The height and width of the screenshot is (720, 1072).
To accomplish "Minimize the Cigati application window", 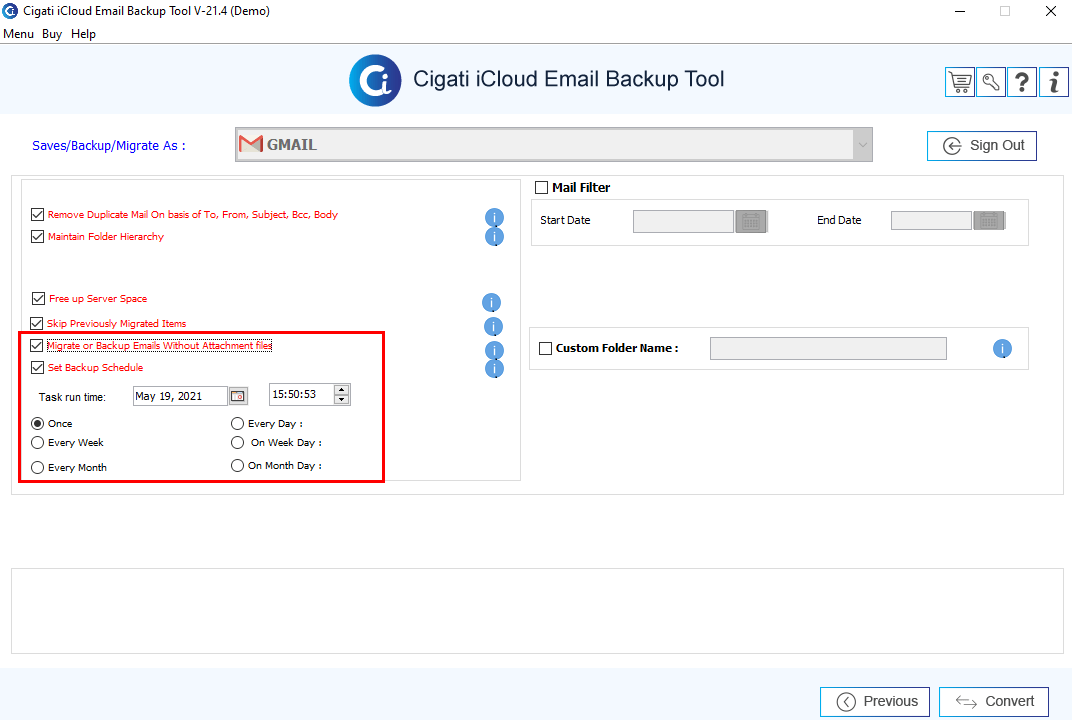I will pyautogui.click(x=960, y=11).
